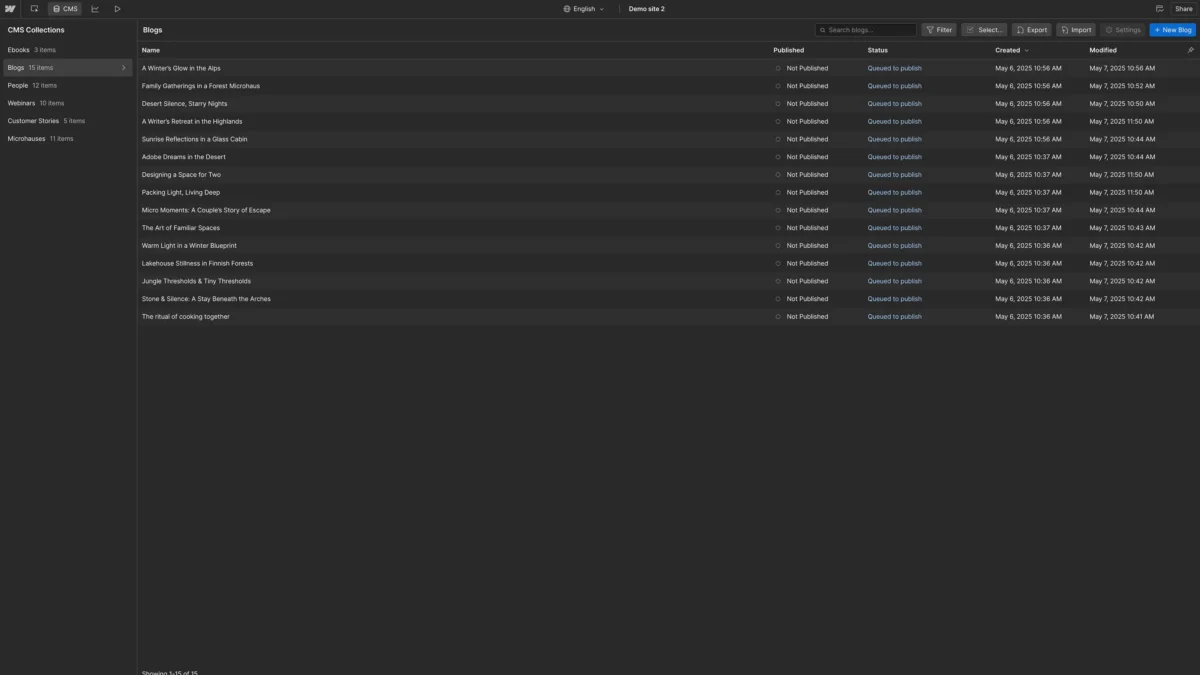1200x675 pixels.
Task: Toggle the Published switch for A Winter's Glow
Action: 778,68
